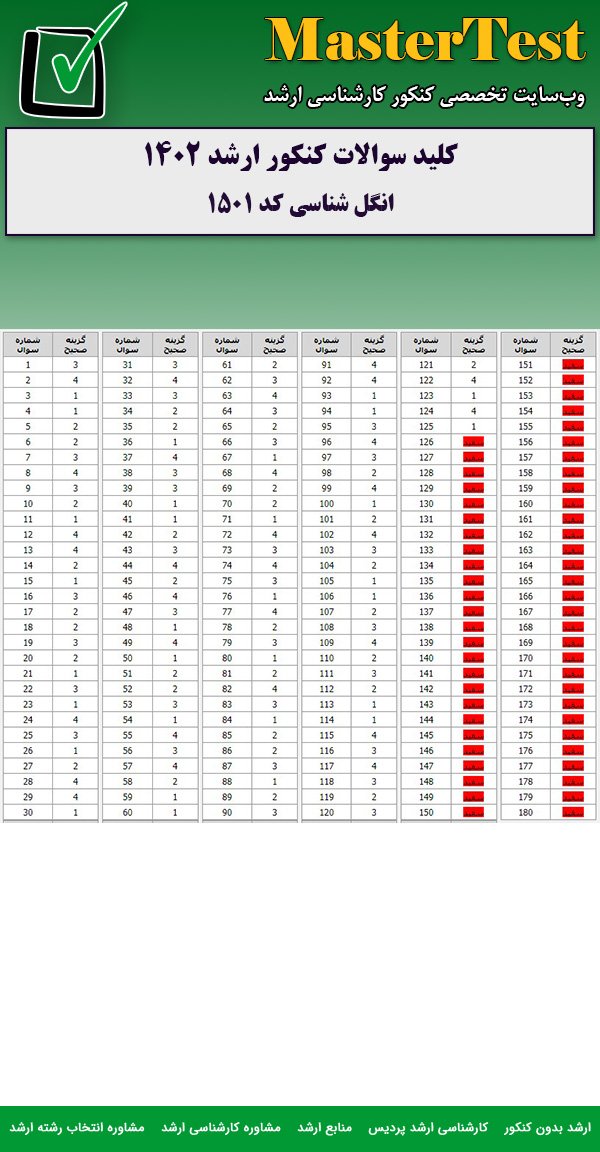Click the شماره سوال header above question 1

click(28, 345)
